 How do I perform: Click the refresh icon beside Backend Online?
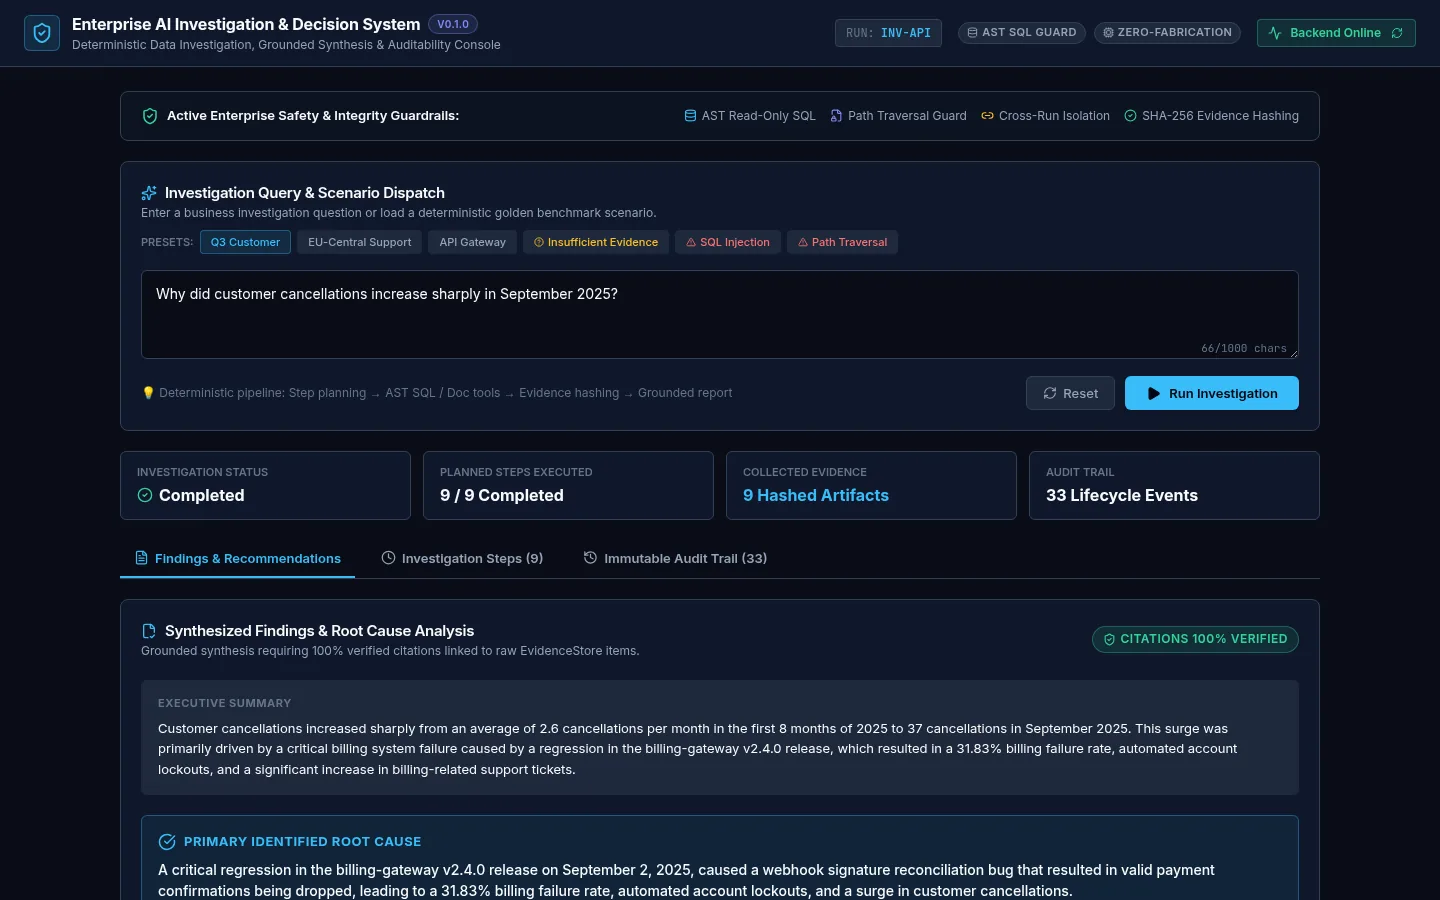[x=1397, y=33]
